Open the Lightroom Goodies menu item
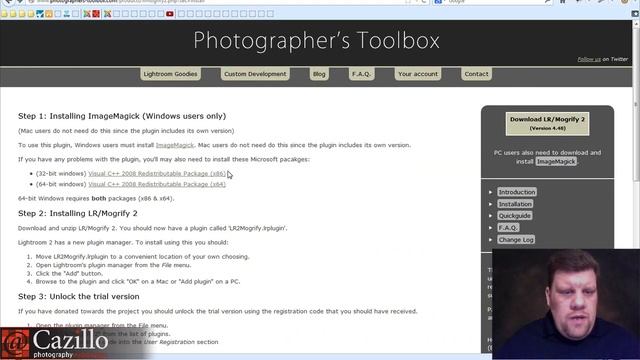The width and height of the screenshot is (640, 360). coord(170,74)
